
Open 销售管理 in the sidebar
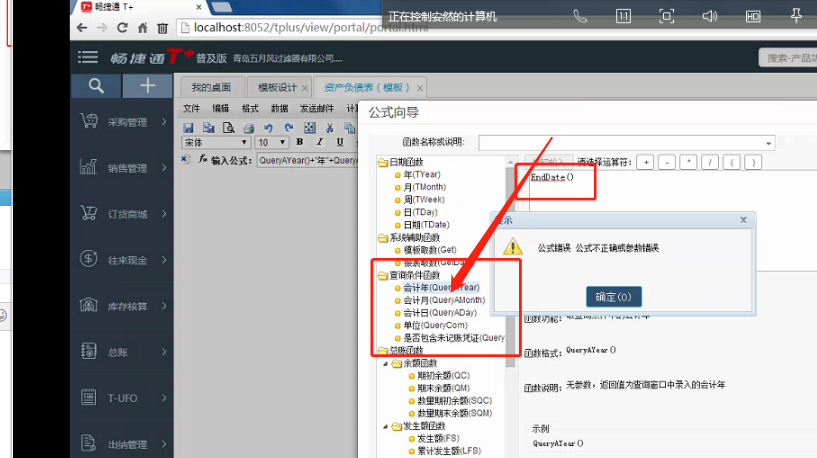coord(122,168)
